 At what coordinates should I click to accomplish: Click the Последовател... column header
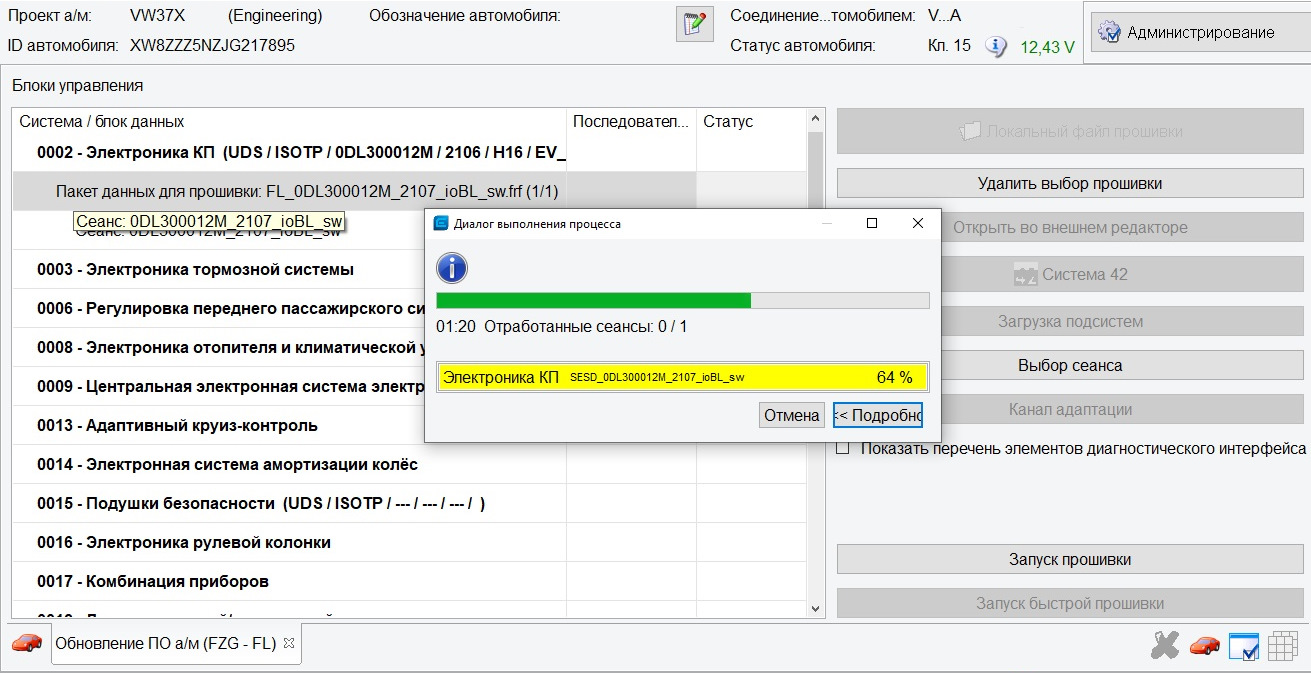pos(631,121)
